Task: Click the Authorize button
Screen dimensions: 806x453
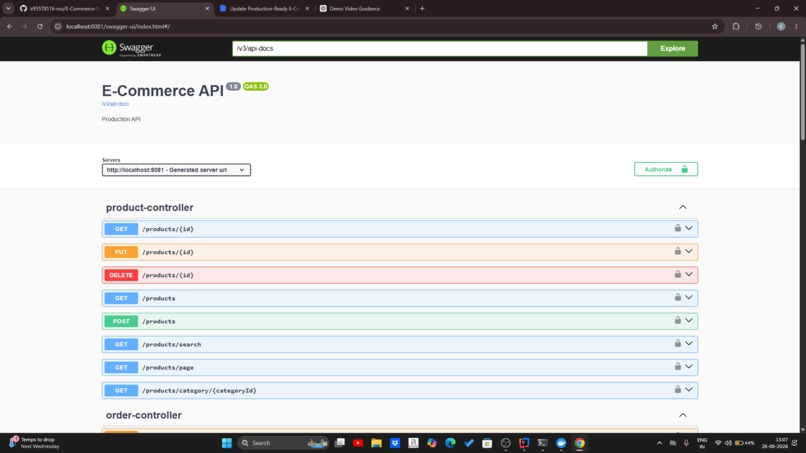Action: point(666,169)
